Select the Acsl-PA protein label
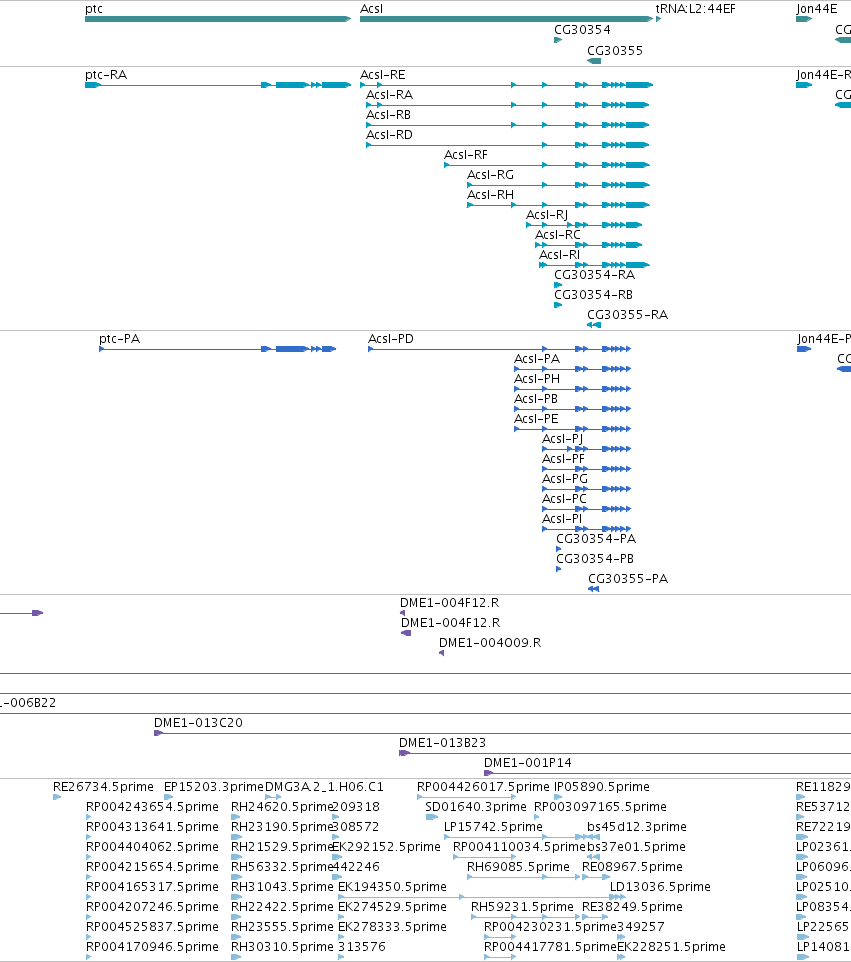Screen dimensions: 851x962 [536, 359]
